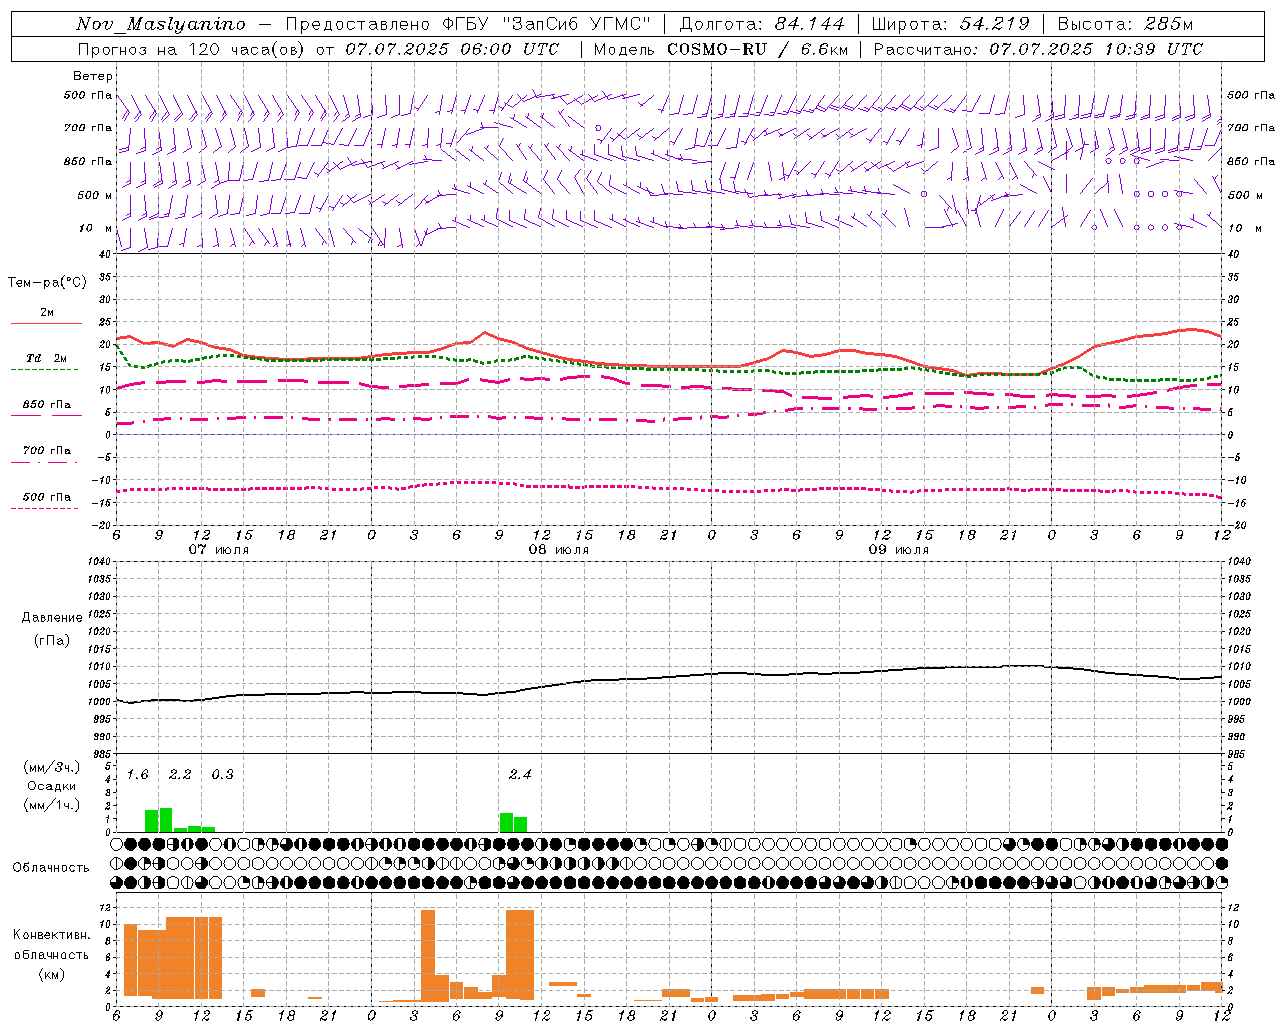This screenshot has height=1024, width=1280.
Task: Click the '(гПа)' unit under Давление
Action: [52, 641]
